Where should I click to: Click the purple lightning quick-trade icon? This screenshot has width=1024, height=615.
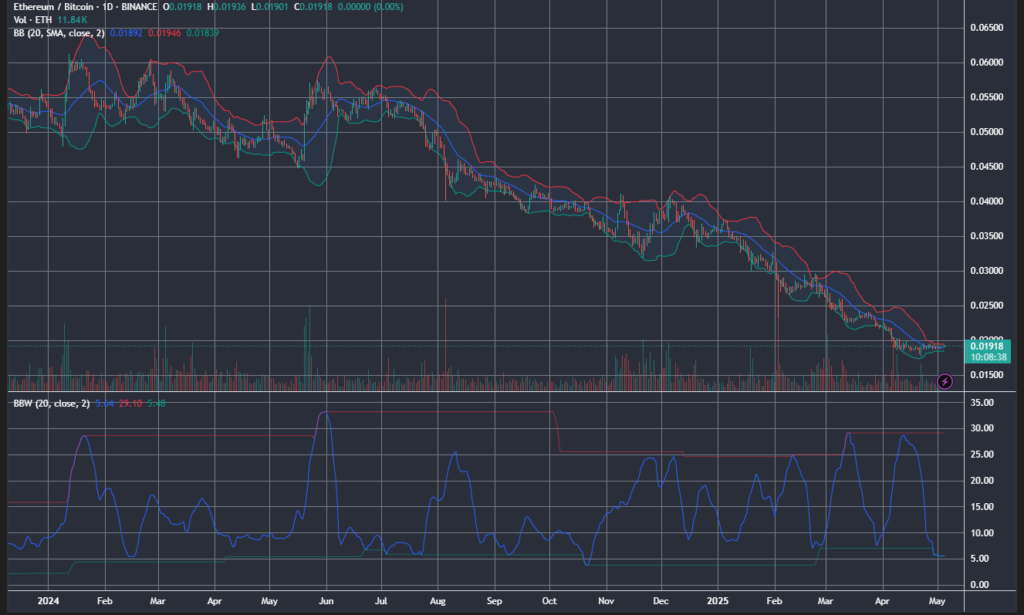pos(943,381)
